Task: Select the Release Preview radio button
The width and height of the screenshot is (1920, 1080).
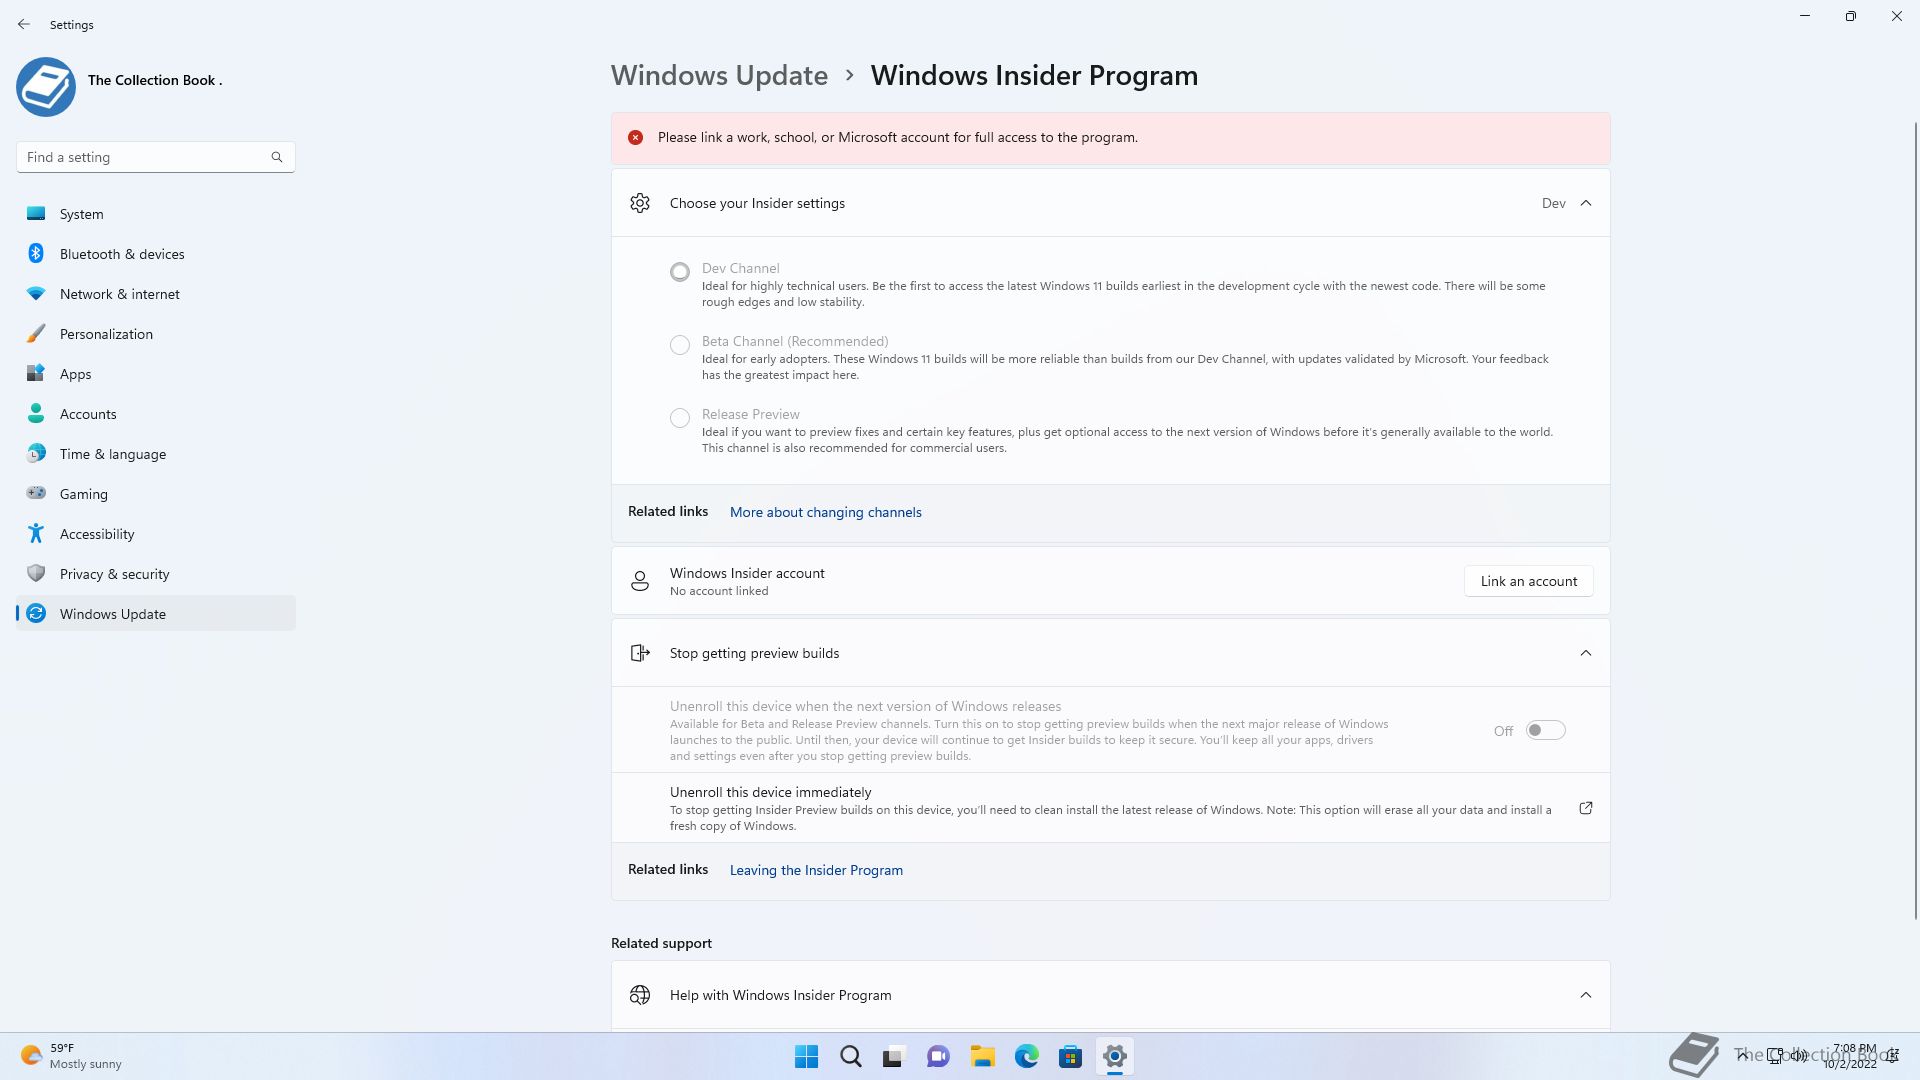Action: click(x=680, y=418)
